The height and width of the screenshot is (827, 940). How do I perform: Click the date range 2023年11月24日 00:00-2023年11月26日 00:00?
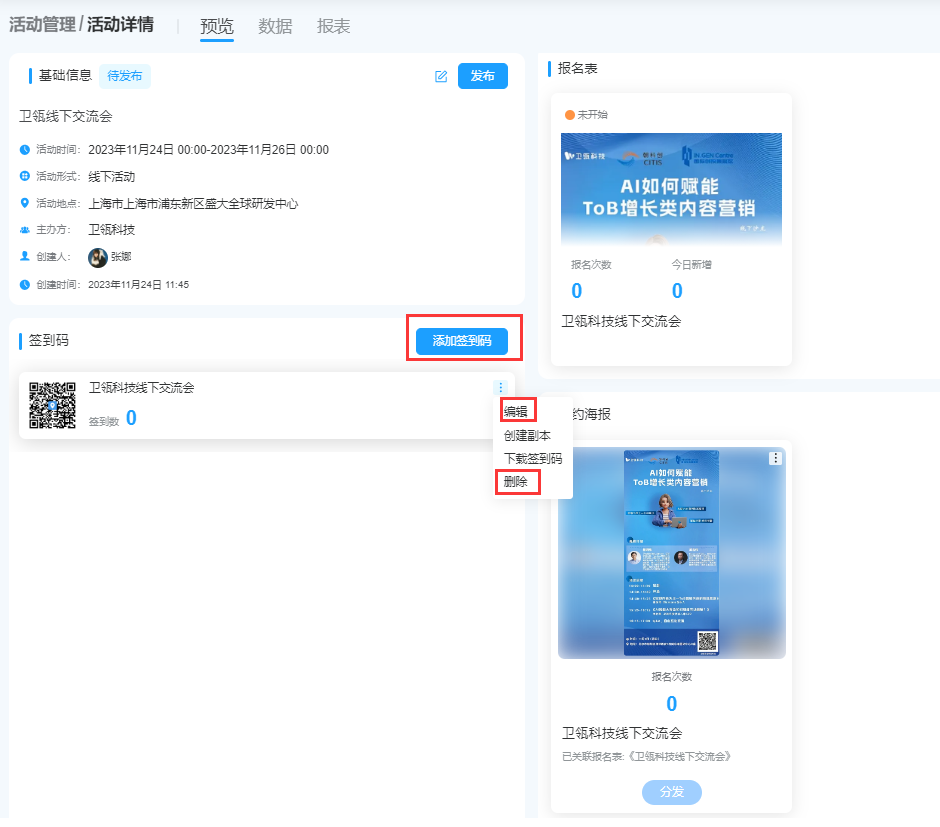tap(209, 150)
